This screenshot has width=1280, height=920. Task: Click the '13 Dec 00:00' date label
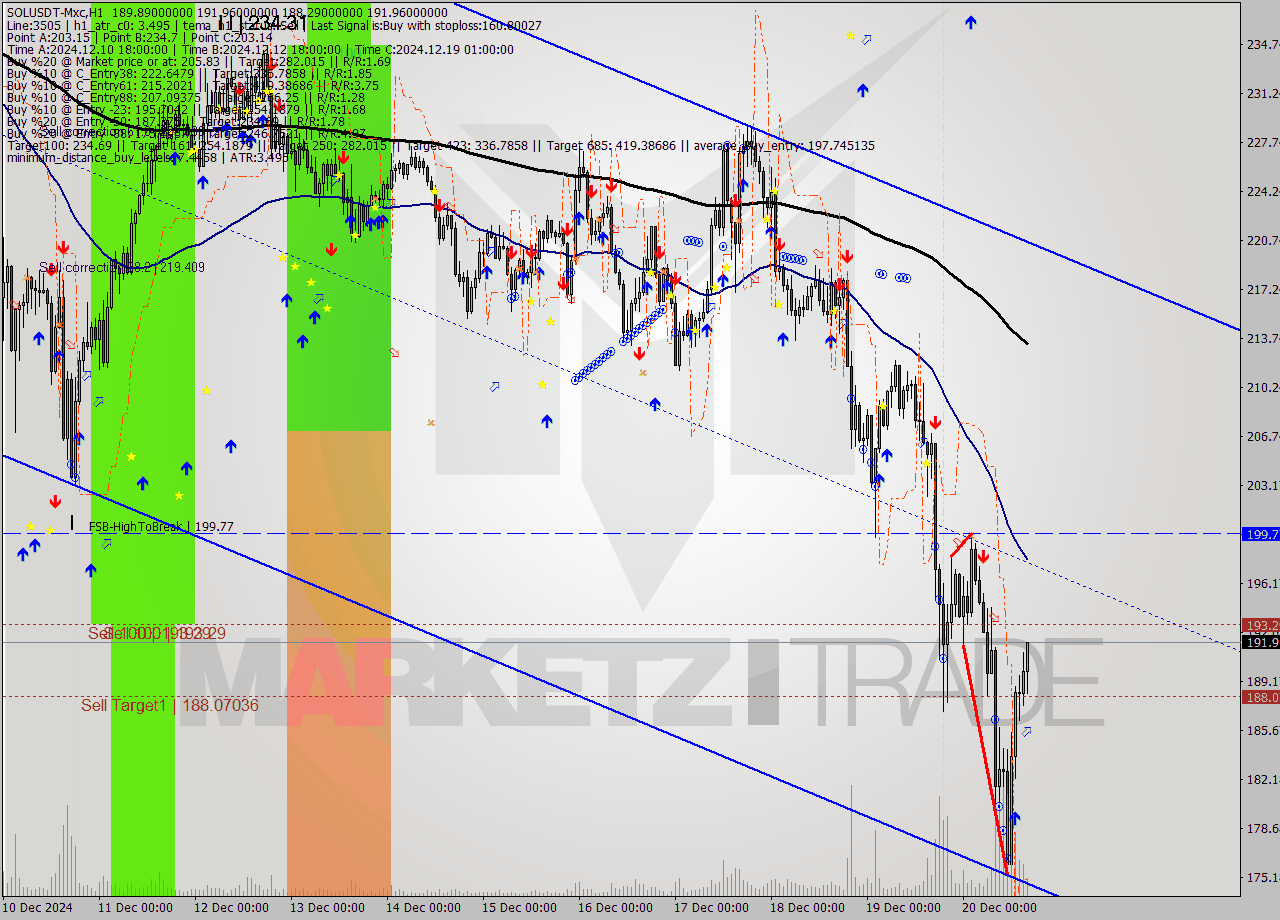327,908
